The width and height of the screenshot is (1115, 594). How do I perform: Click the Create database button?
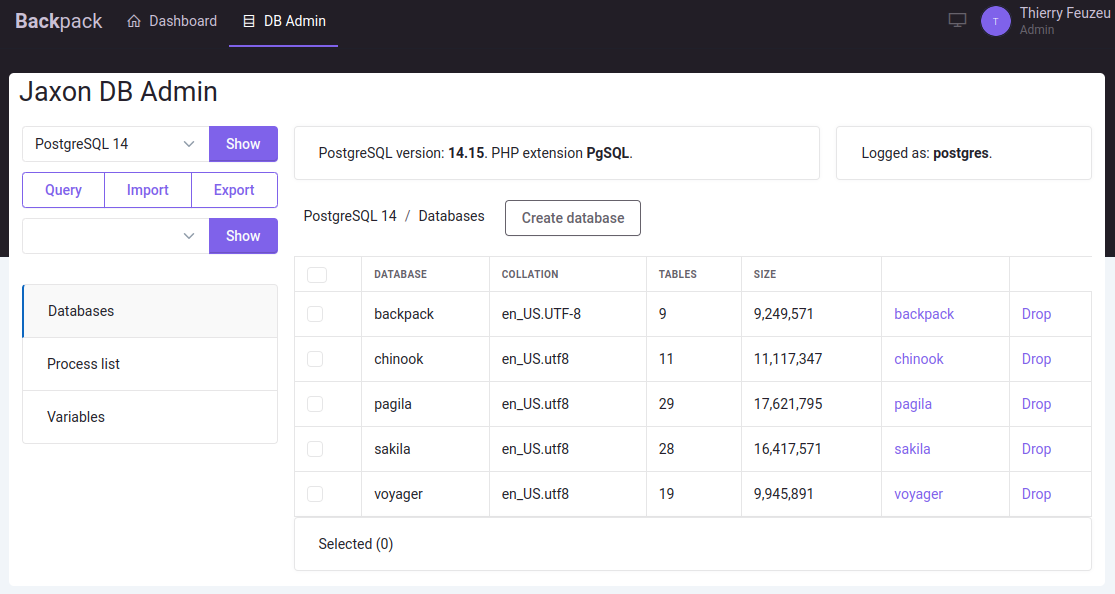pos(573,218)
